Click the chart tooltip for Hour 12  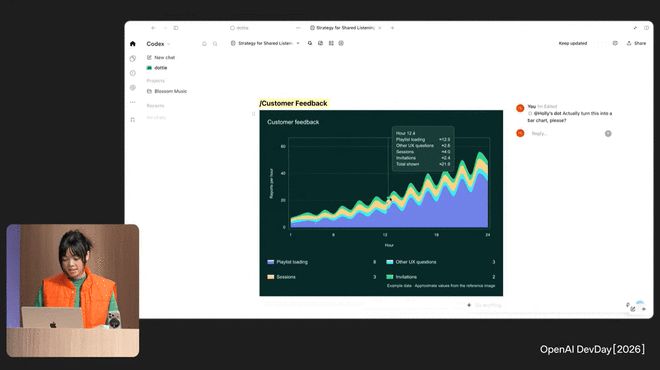pos(423,149)
